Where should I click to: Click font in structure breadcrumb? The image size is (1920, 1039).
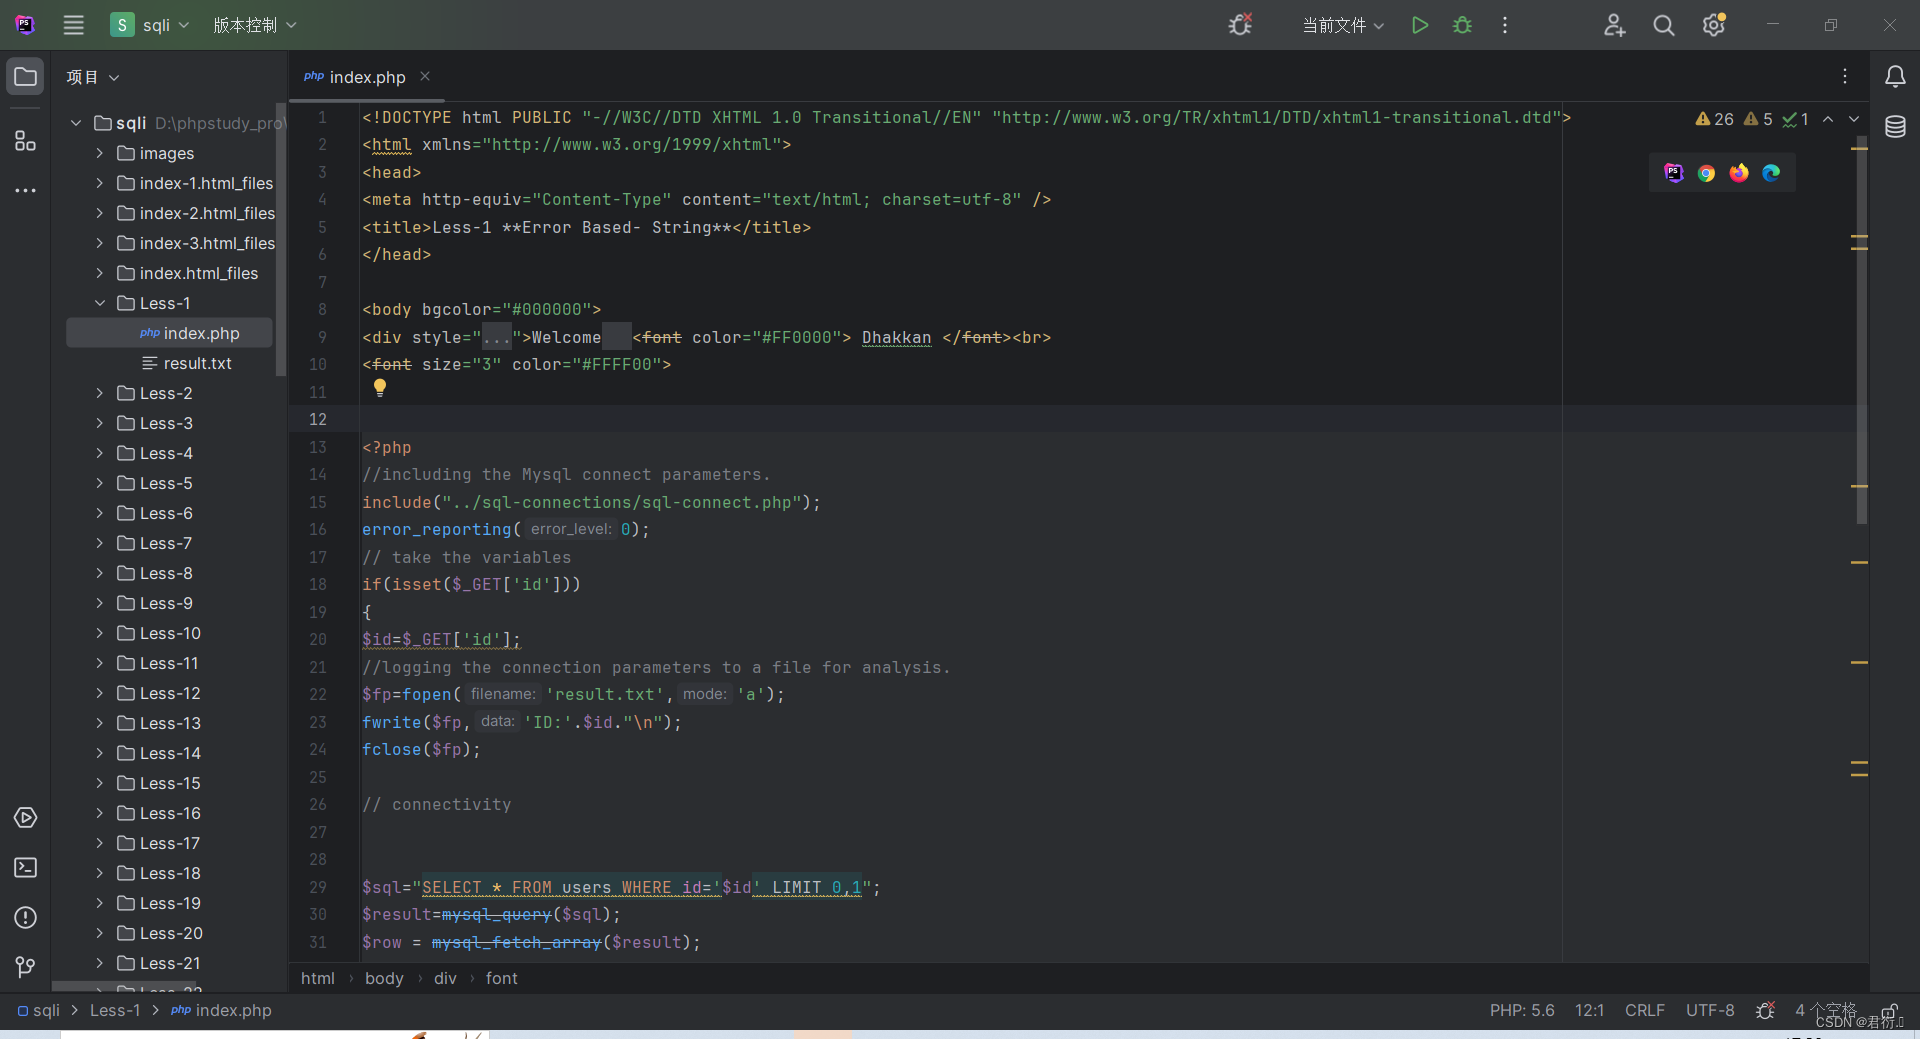[x=502, y=978]
